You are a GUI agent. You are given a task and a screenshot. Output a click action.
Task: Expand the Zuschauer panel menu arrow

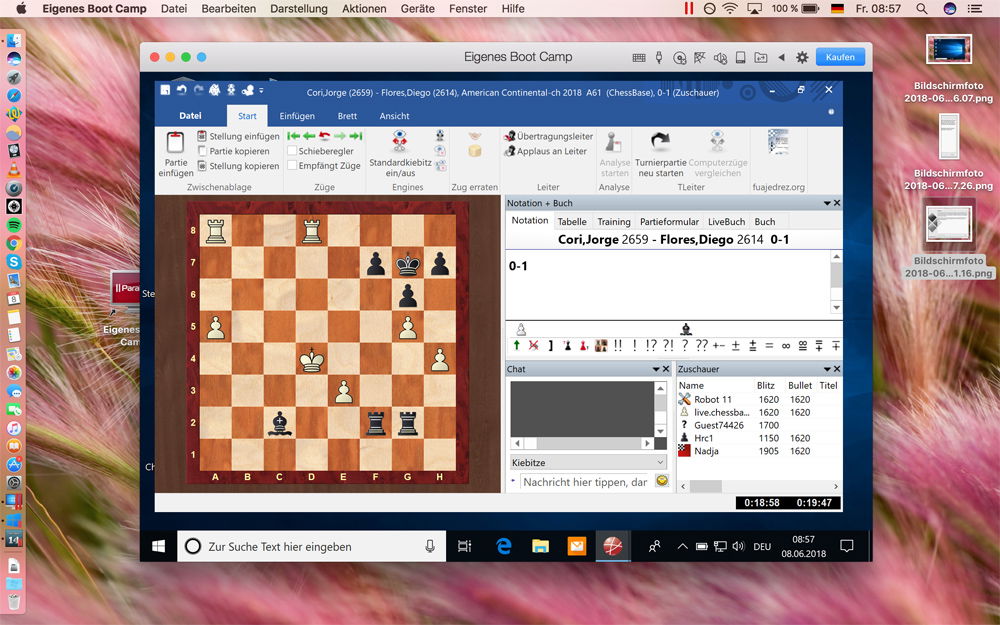click(x=827, y=369)
